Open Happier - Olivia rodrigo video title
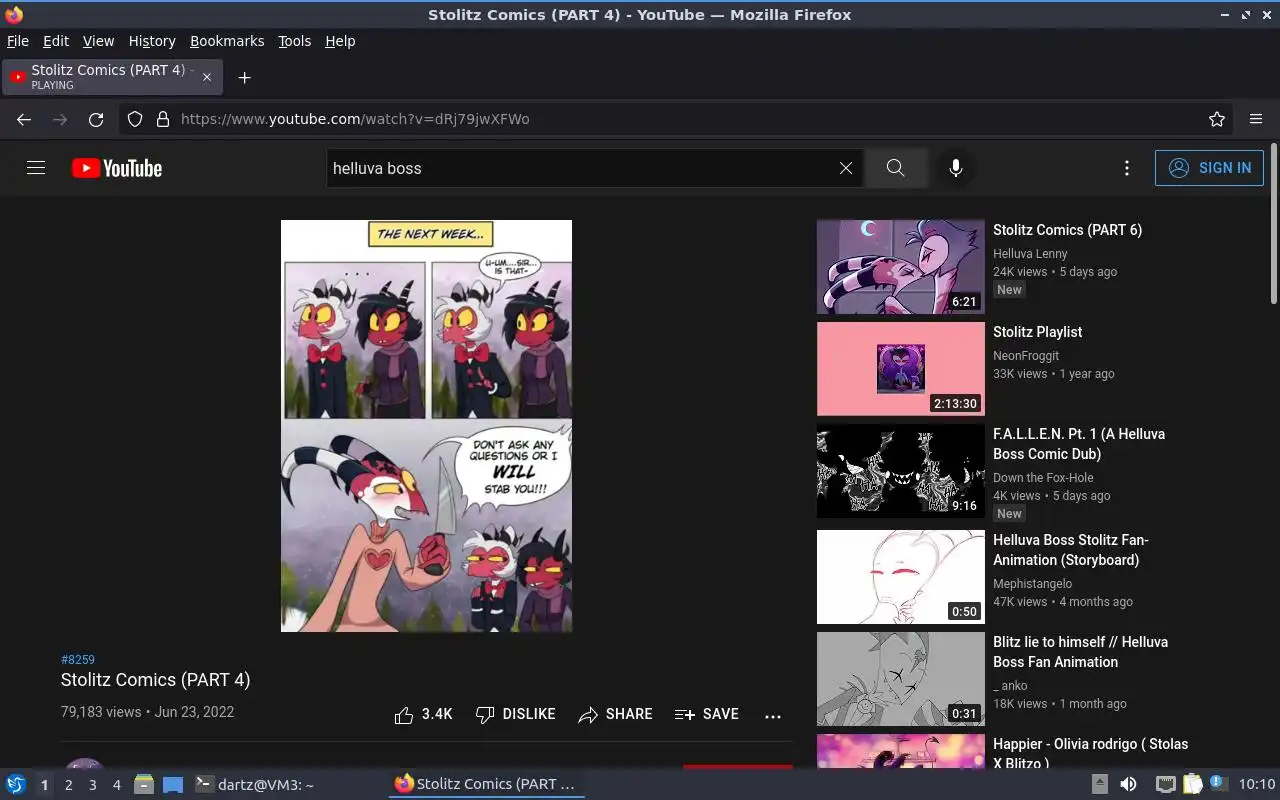The image size is (1280, 800). point(1090,753)
